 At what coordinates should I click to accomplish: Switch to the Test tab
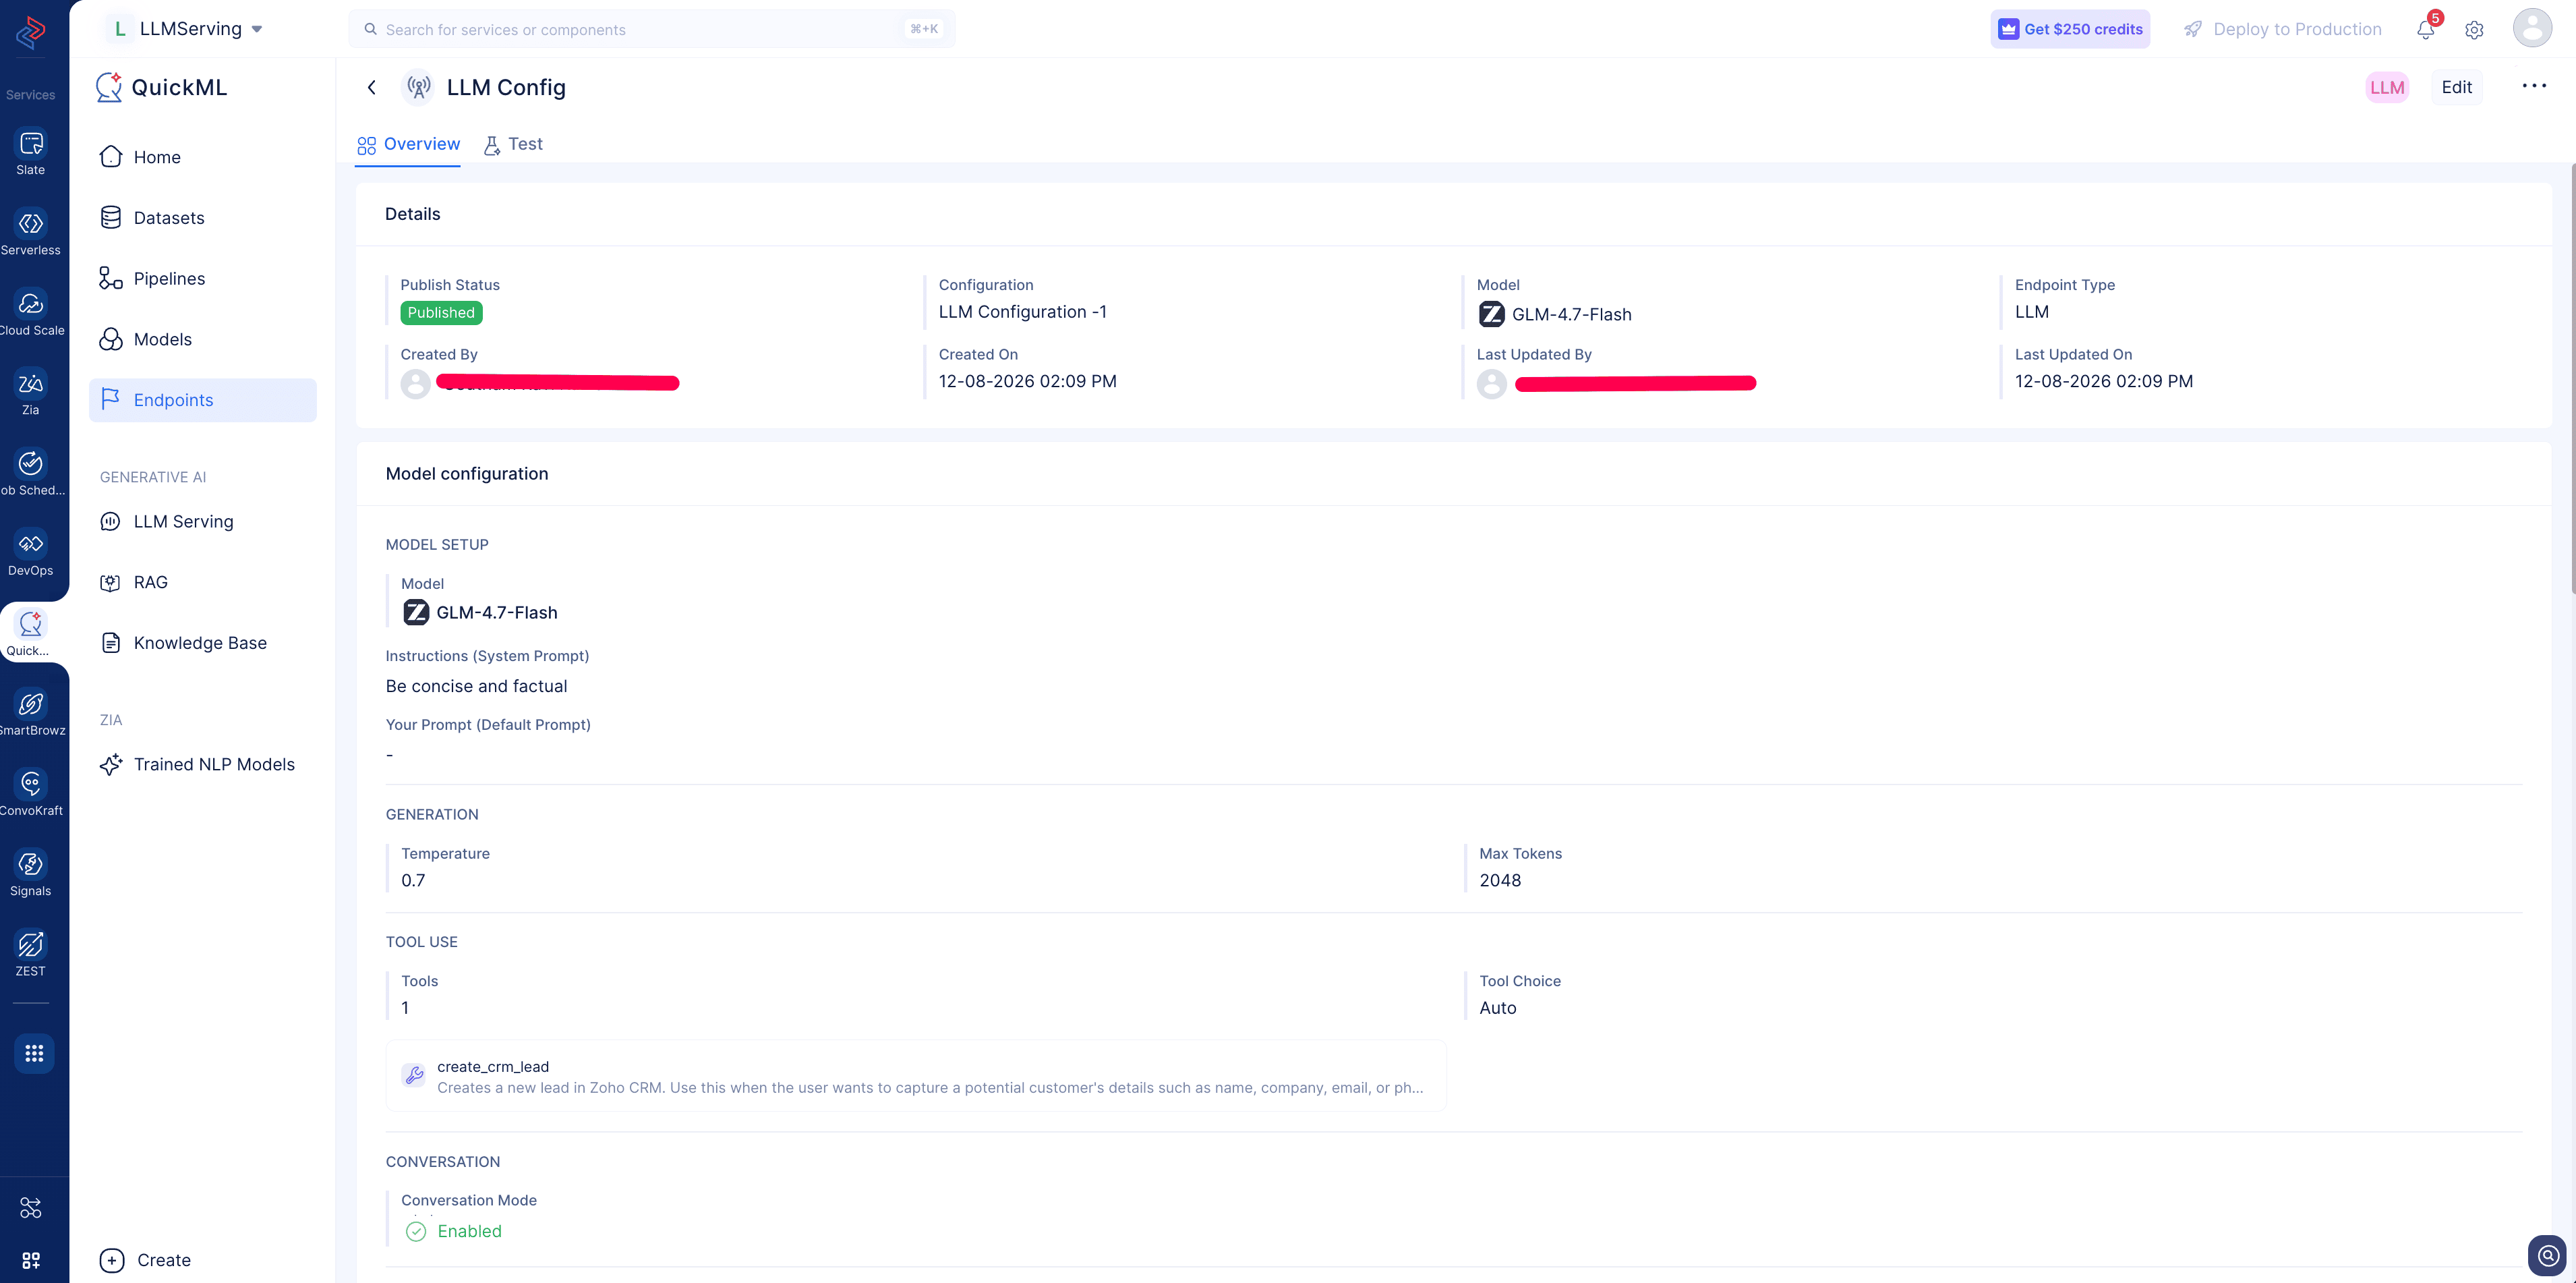[514, 144]
